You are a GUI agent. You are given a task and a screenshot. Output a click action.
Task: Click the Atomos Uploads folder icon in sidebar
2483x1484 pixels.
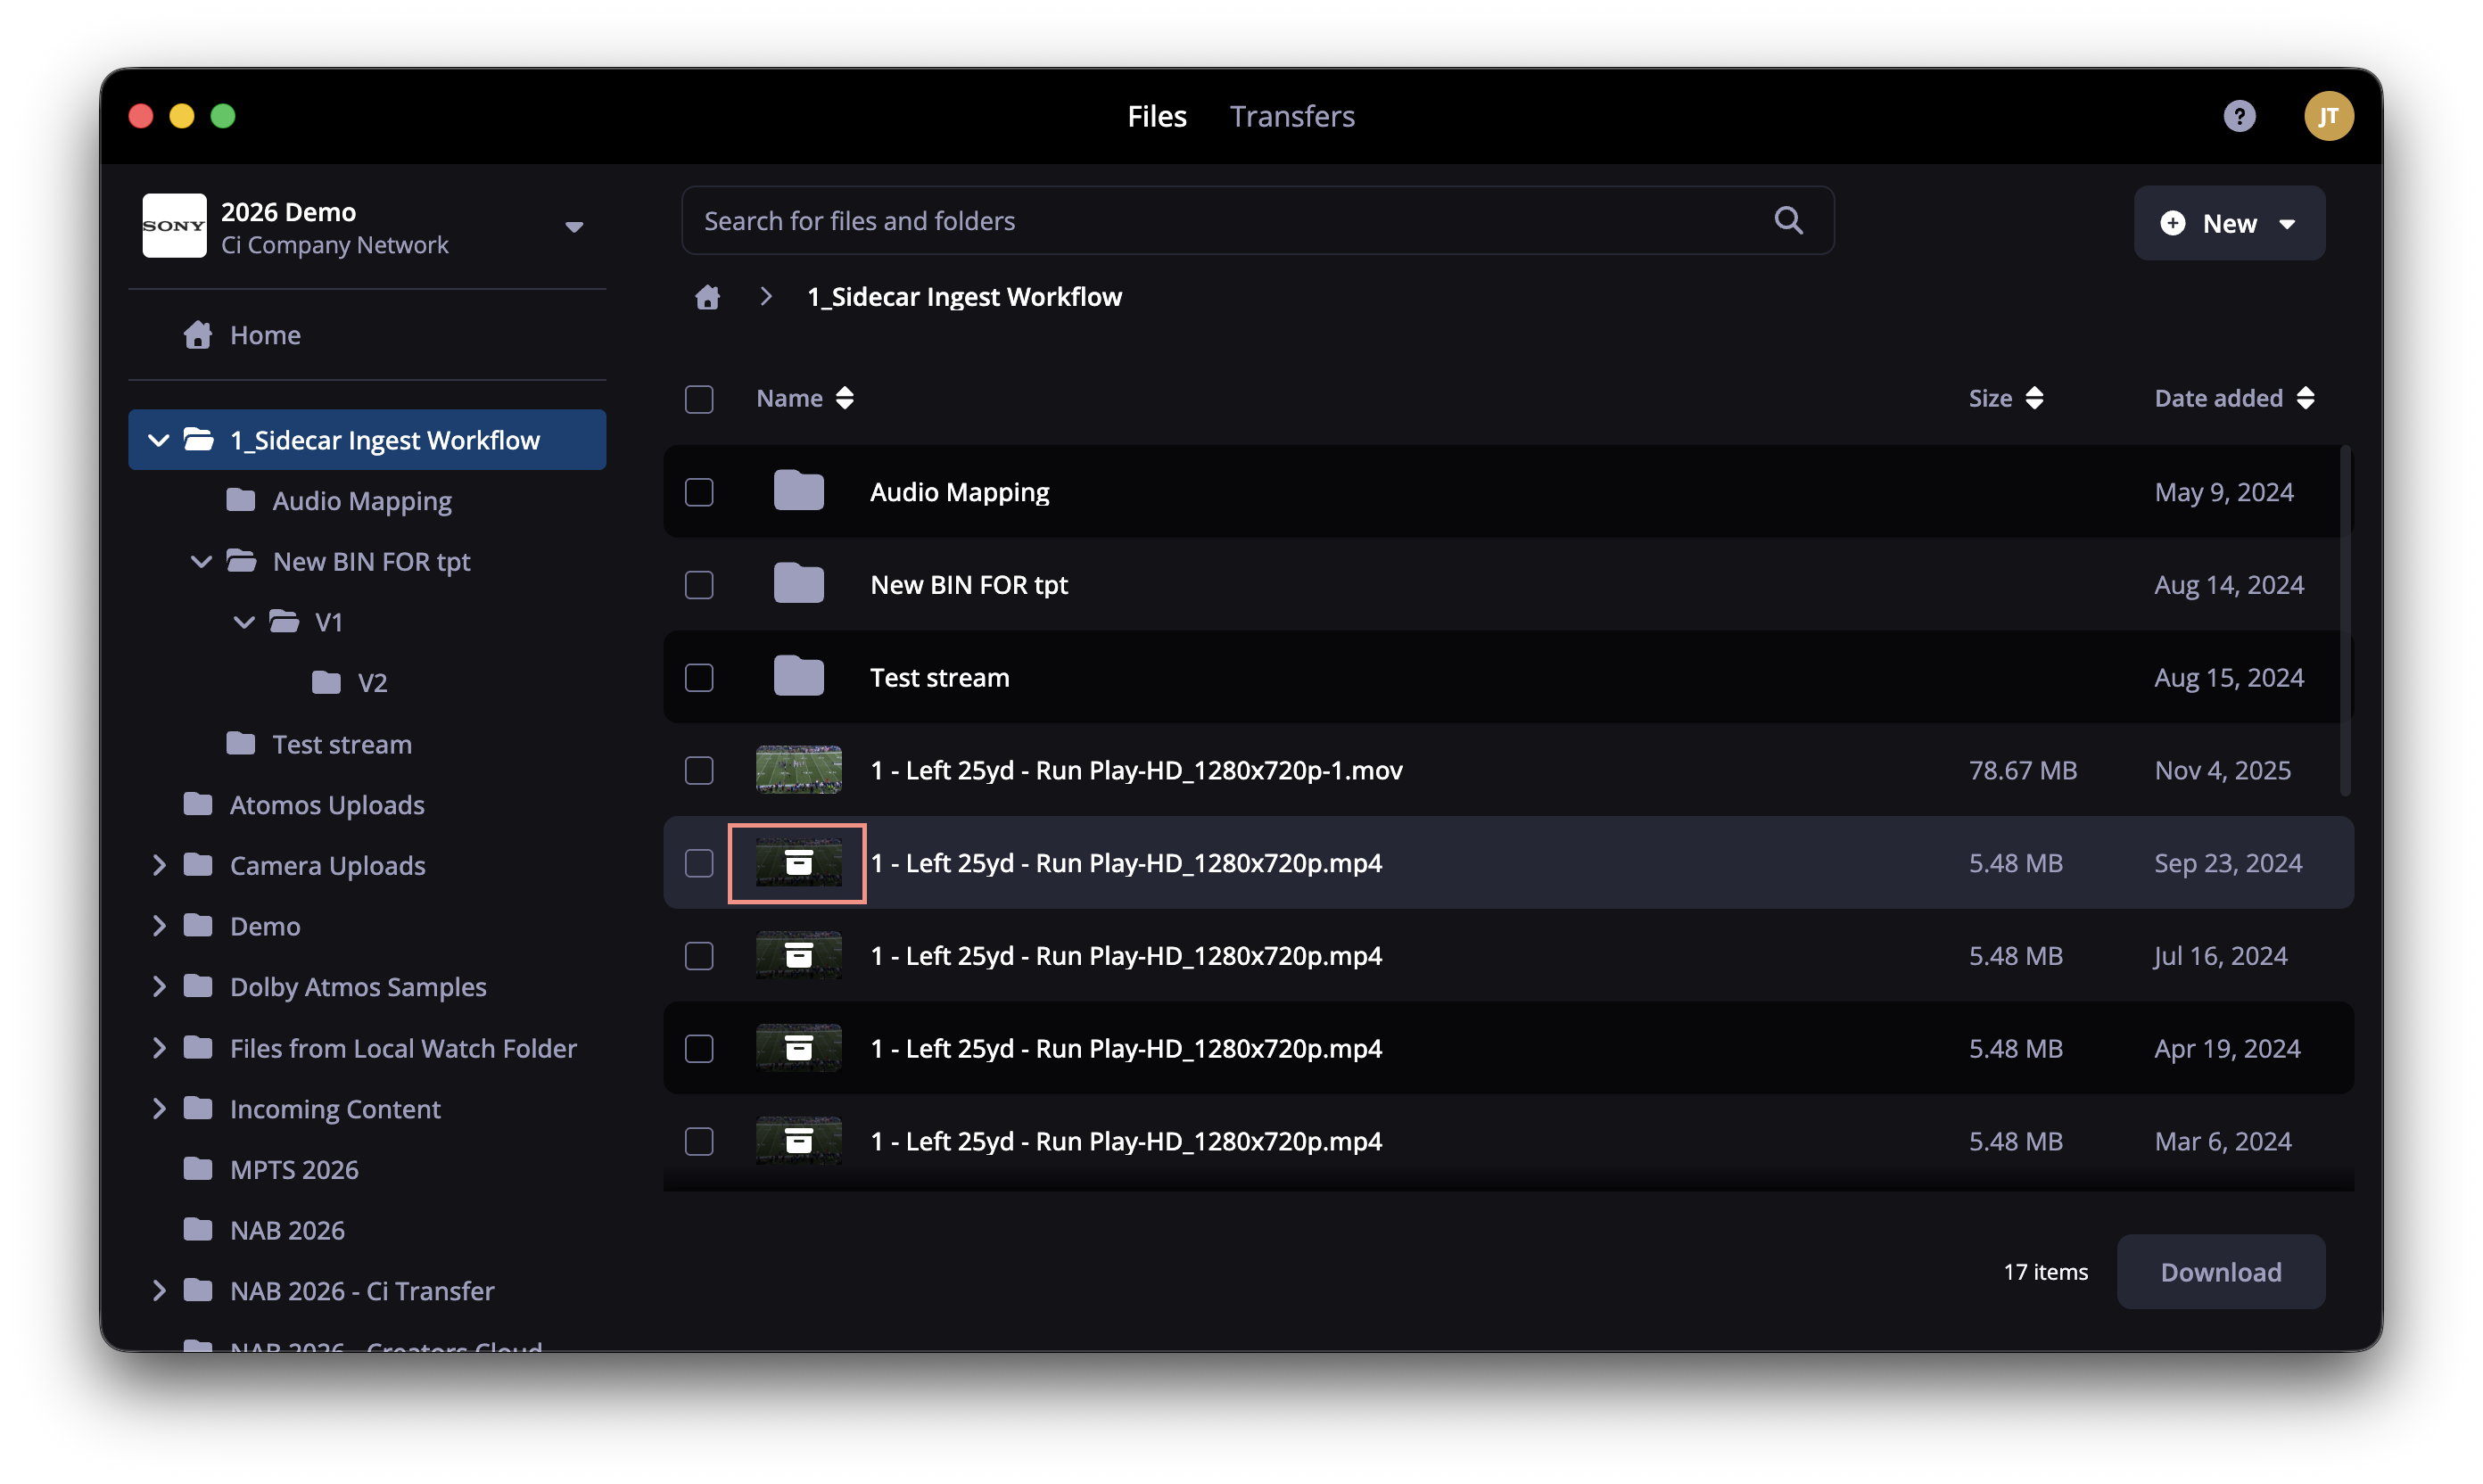click(198, 804)
